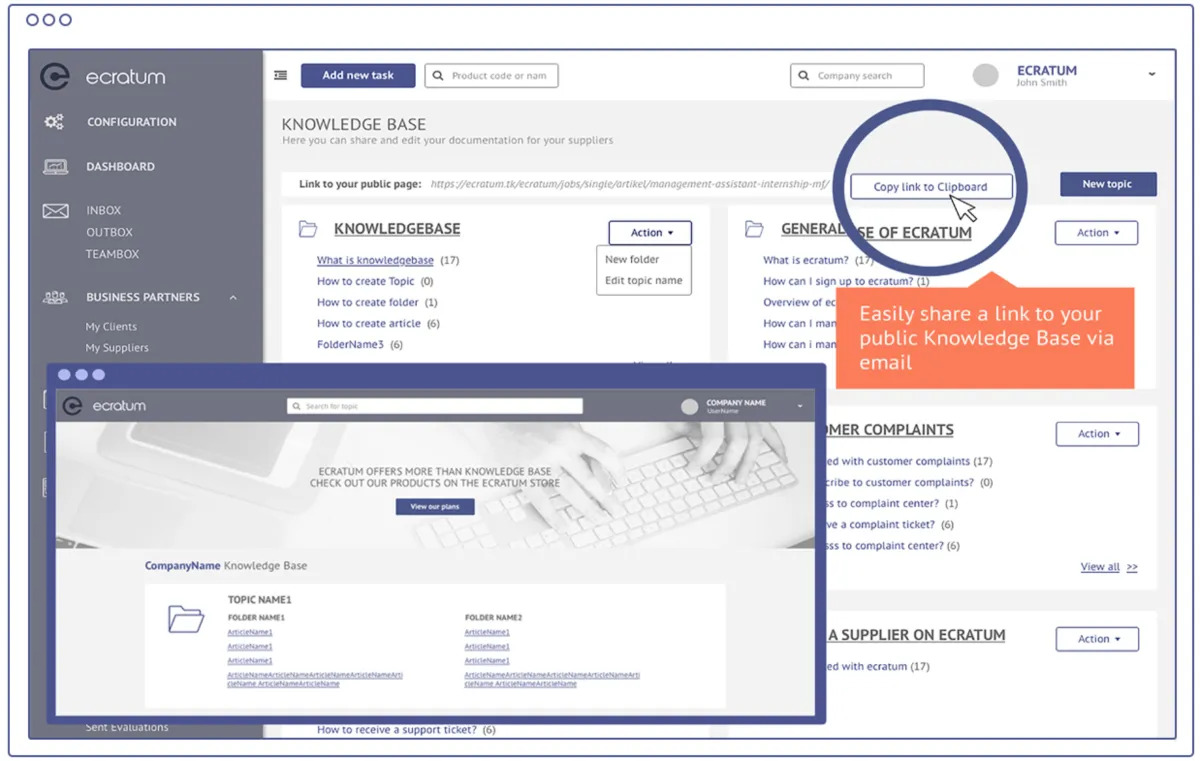The image size is (1200, 761).
Task: Go to Teambox in the sidebar
Action: 112,254
